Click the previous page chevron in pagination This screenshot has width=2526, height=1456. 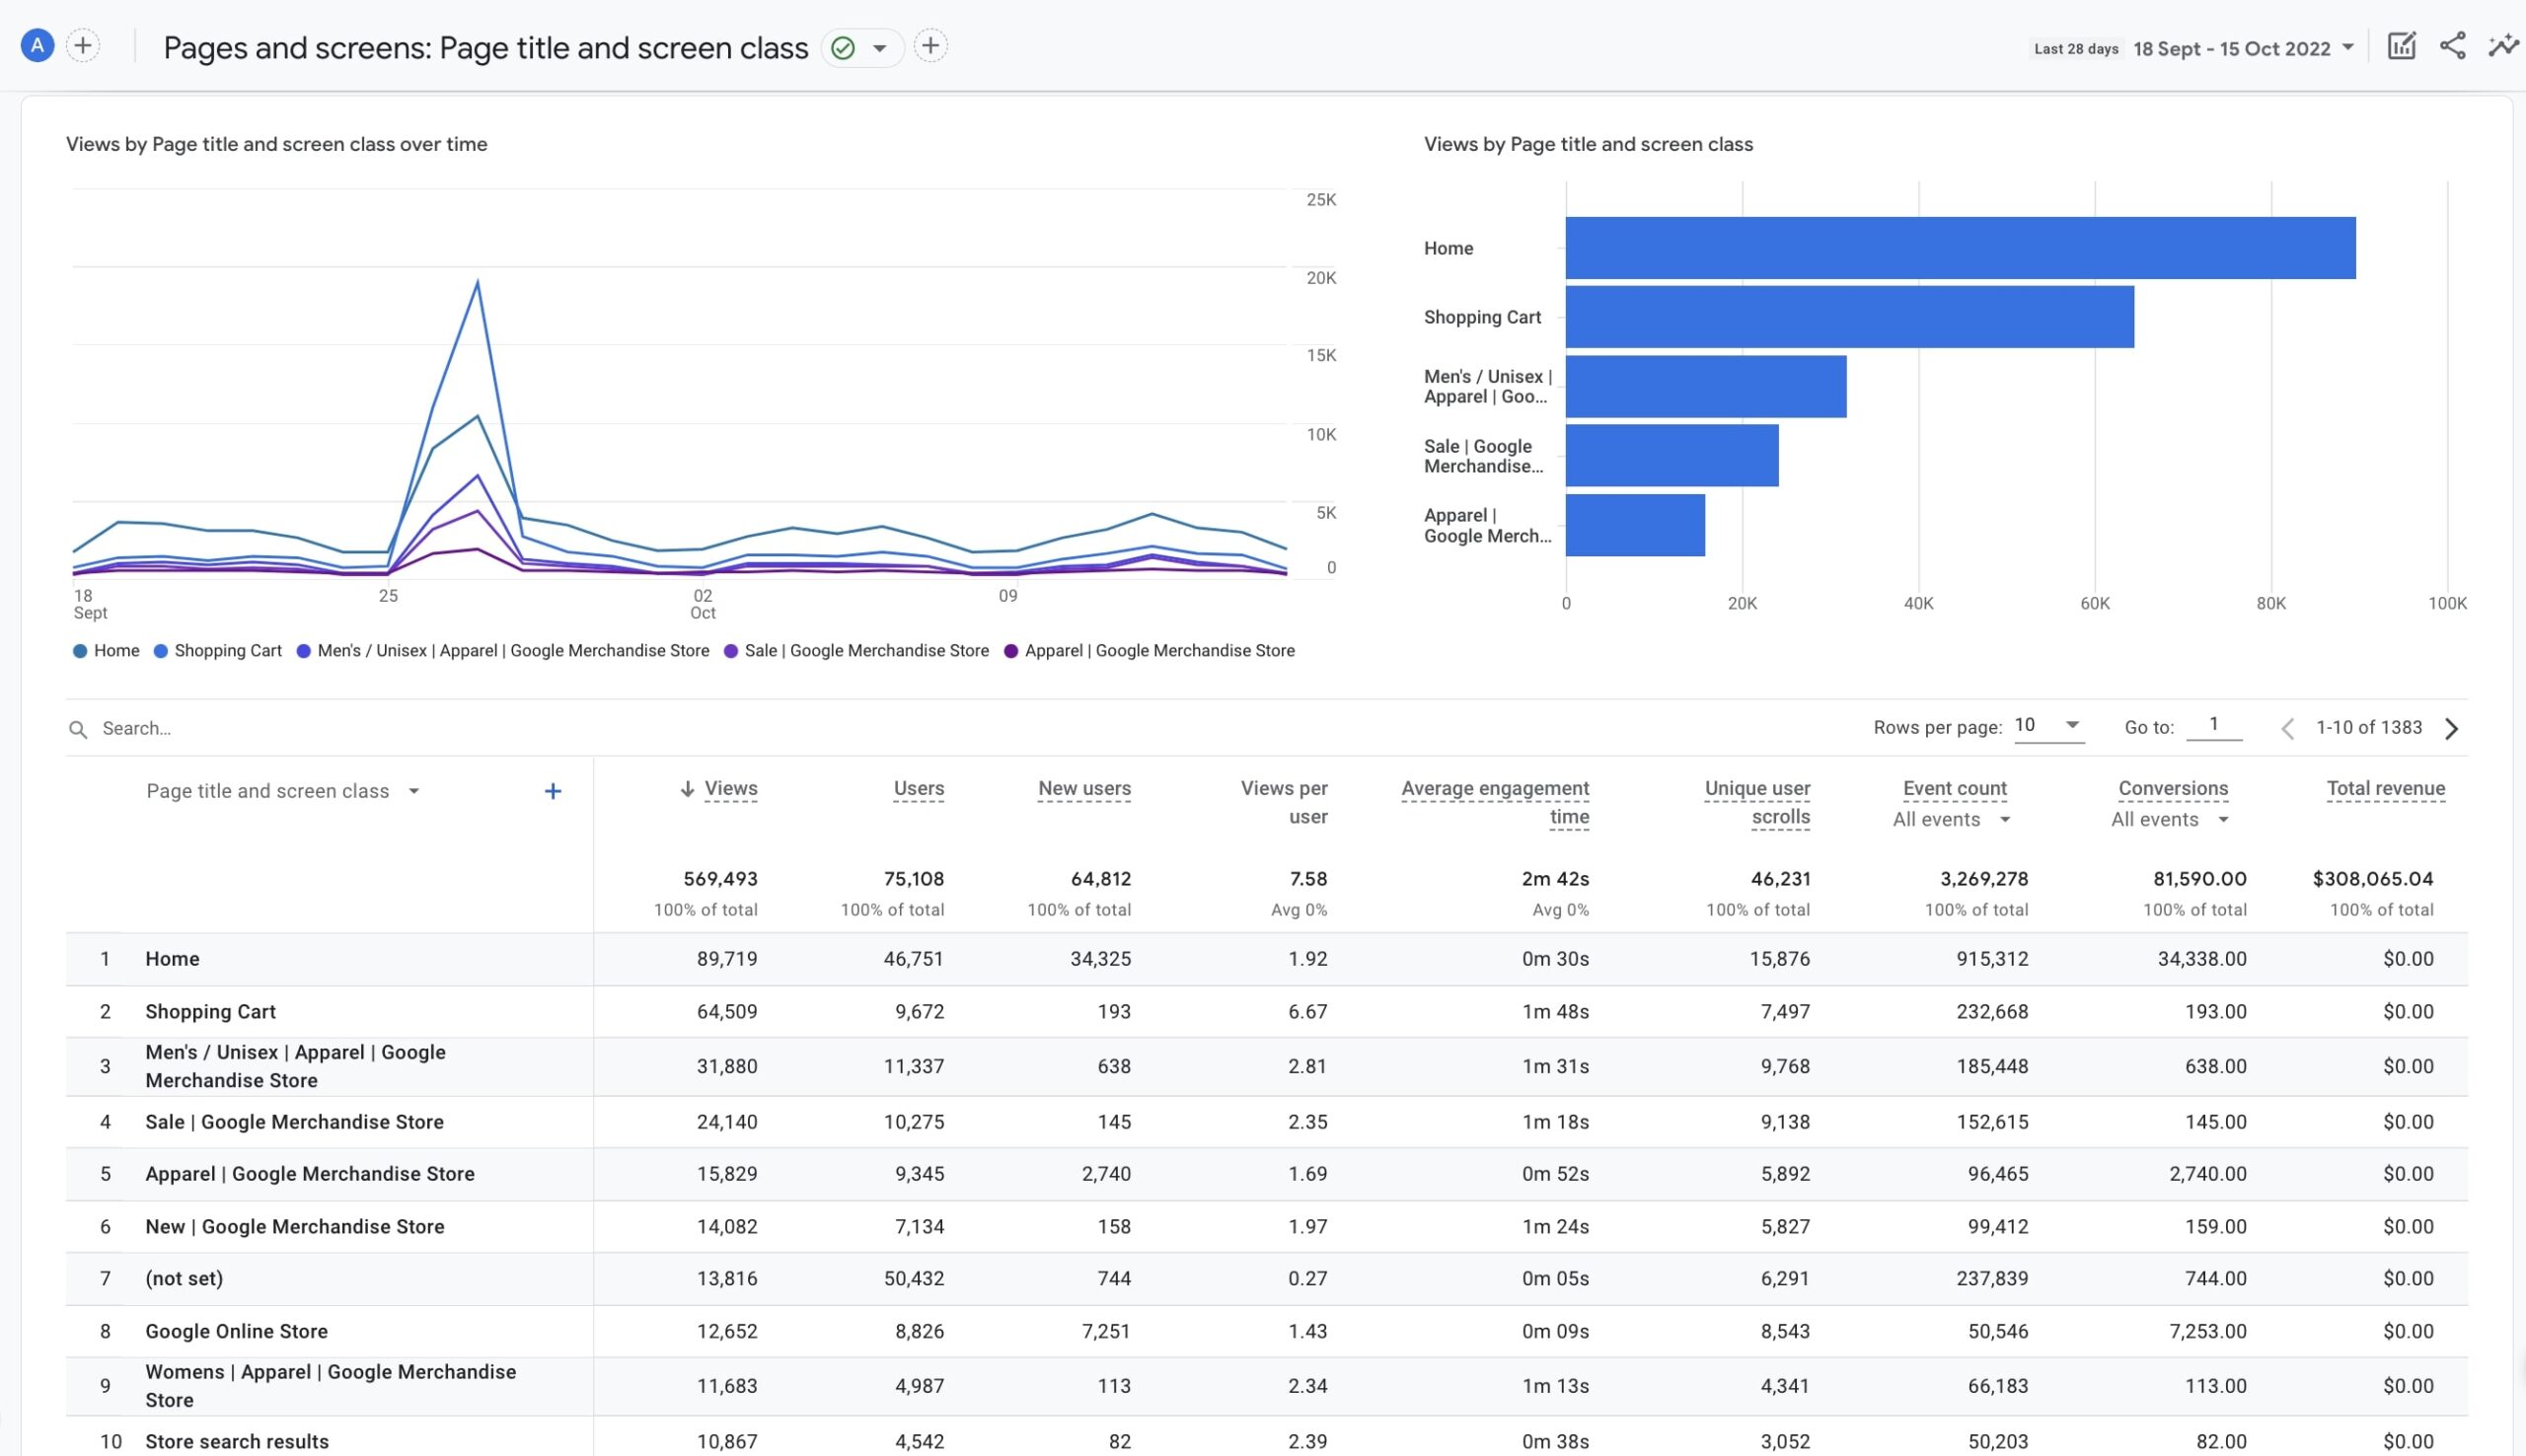[x=2287, y=728]
